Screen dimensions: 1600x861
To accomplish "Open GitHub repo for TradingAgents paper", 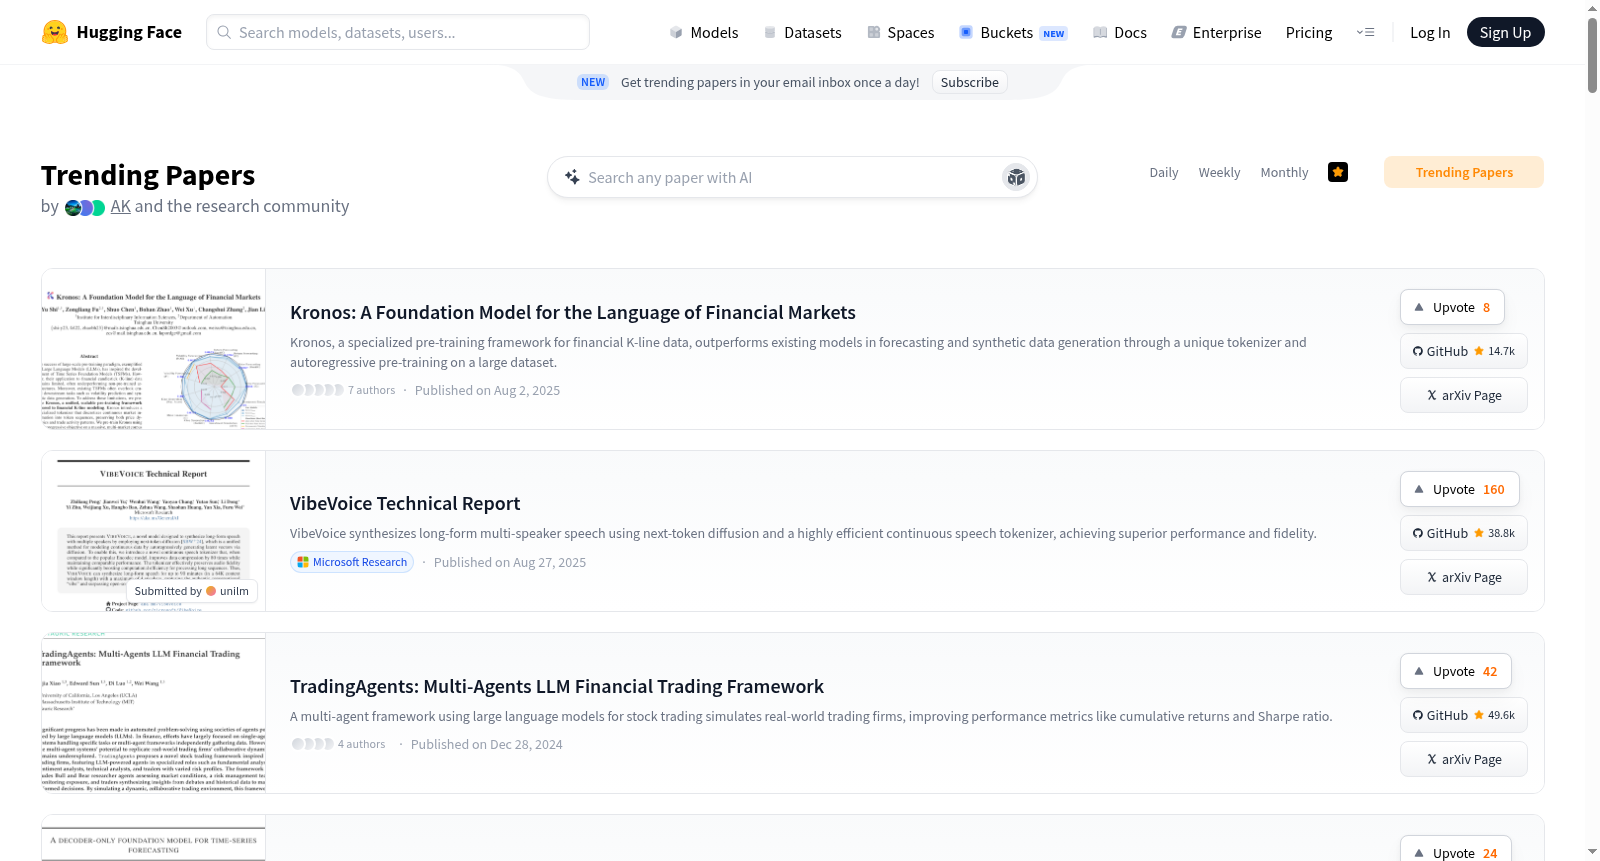I will point(1463,715).
